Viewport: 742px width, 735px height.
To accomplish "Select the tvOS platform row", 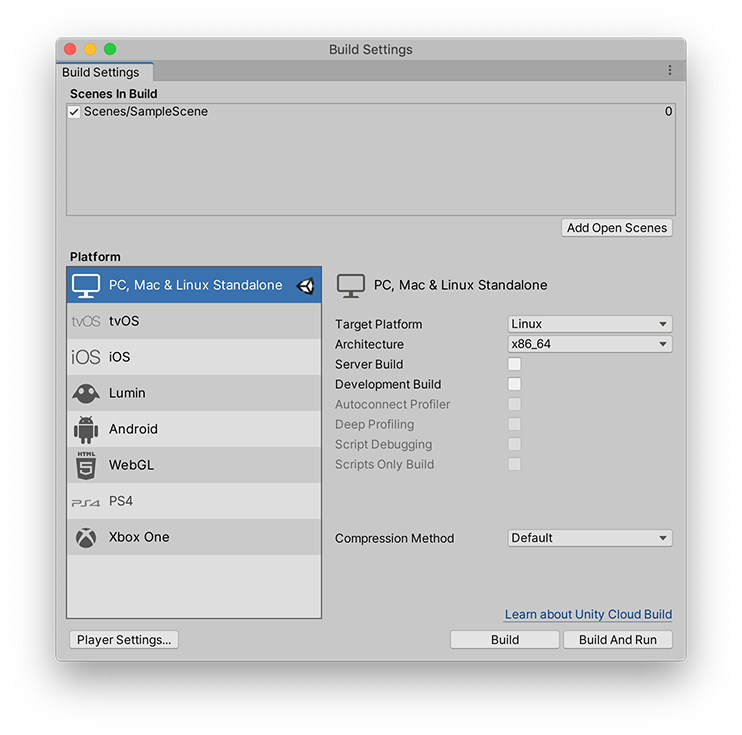I will [x=194, y=321].
